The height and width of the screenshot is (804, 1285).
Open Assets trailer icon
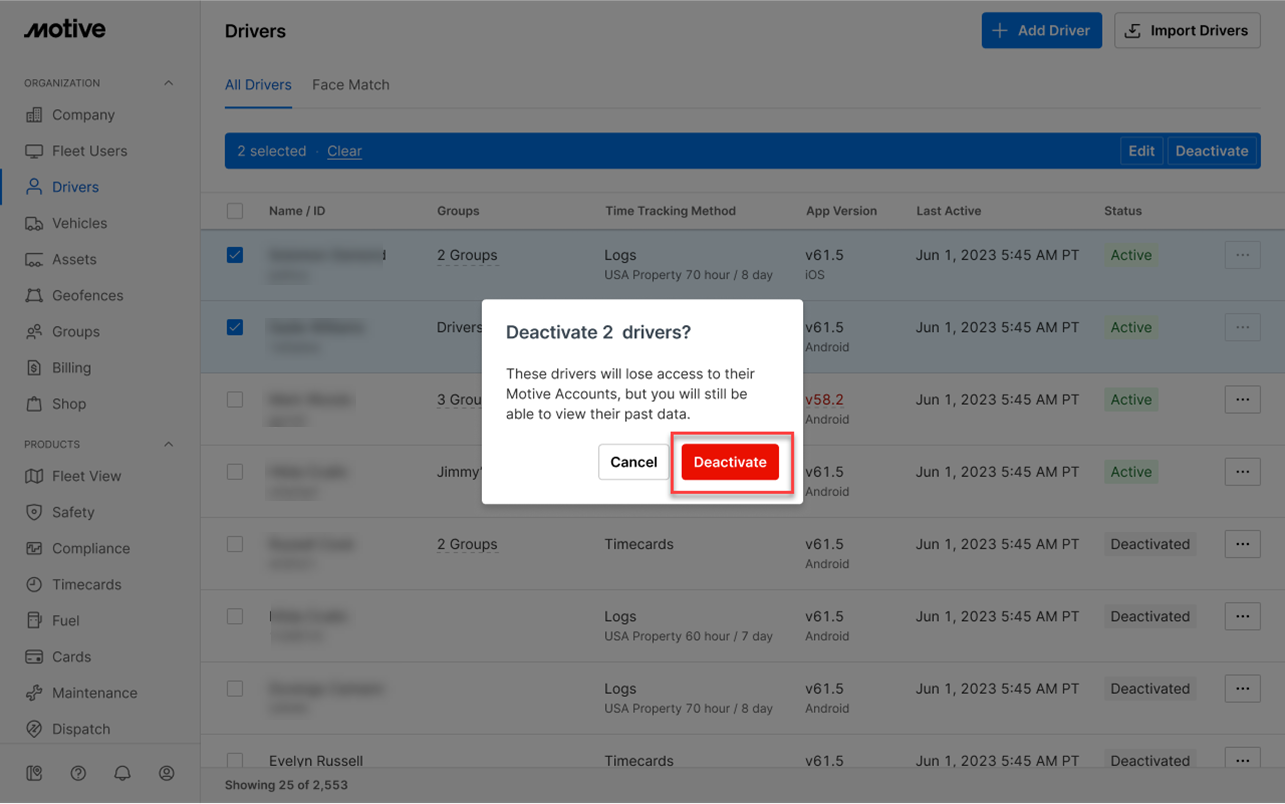pos(34,259)
